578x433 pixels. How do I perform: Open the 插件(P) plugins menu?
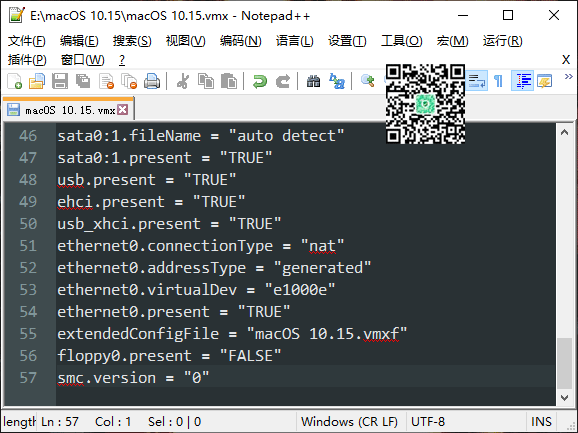pos(27,60)
